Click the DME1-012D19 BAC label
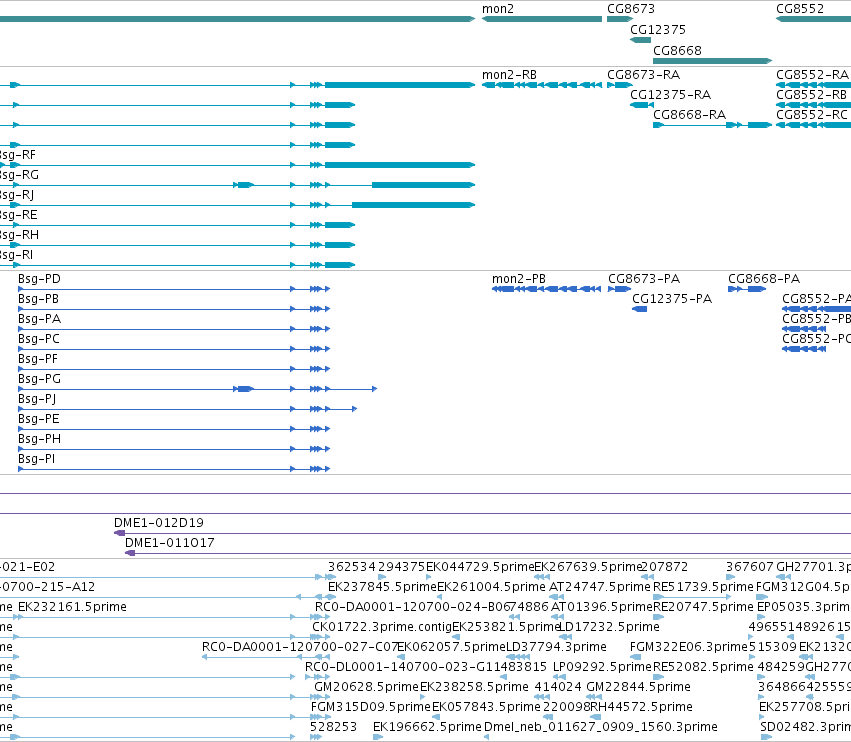Viewport: 851px width, 742px height. [x=158, y=523]
